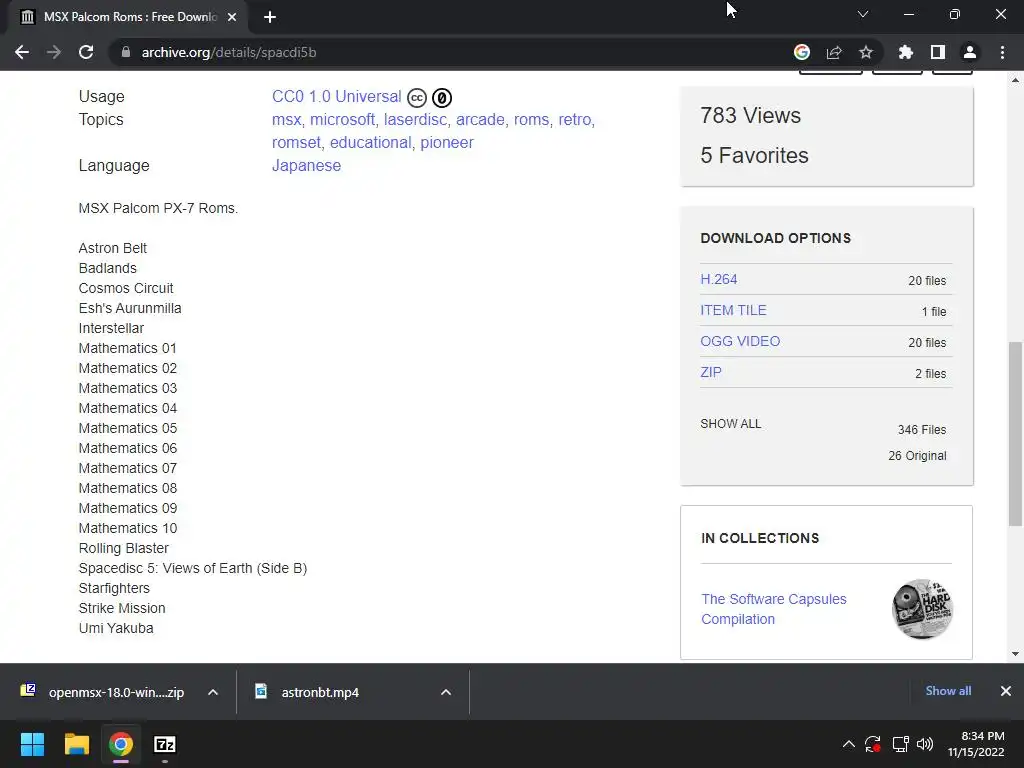The image size is (1024, 768).
Task: Open the arcade topic link
Action: click(480, 120)
